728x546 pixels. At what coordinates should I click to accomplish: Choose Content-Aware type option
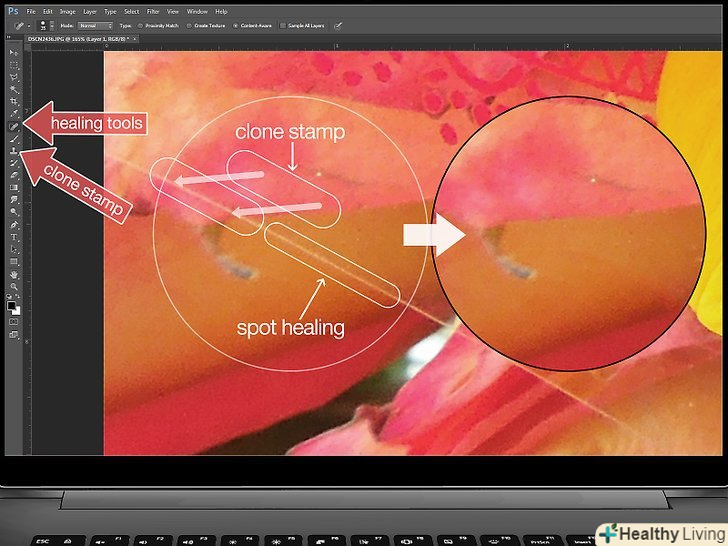pyautogui.click(x=253, y=26)
